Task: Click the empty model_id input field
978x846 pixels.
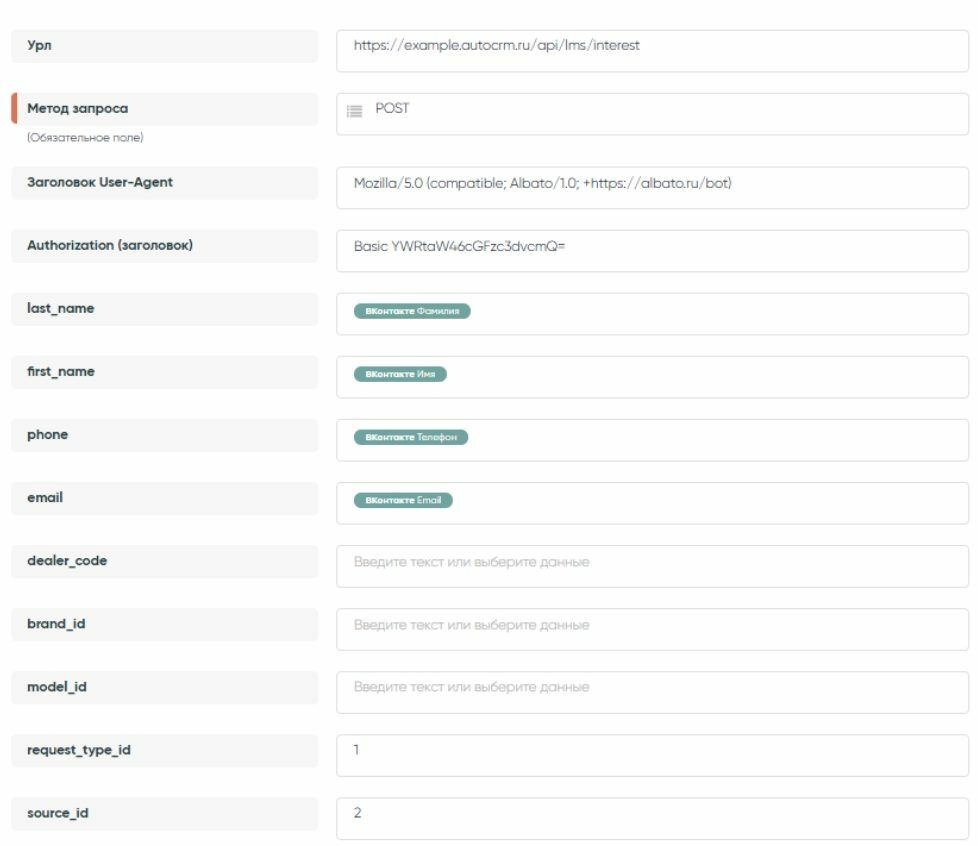Action: click(x=652, y=691)
